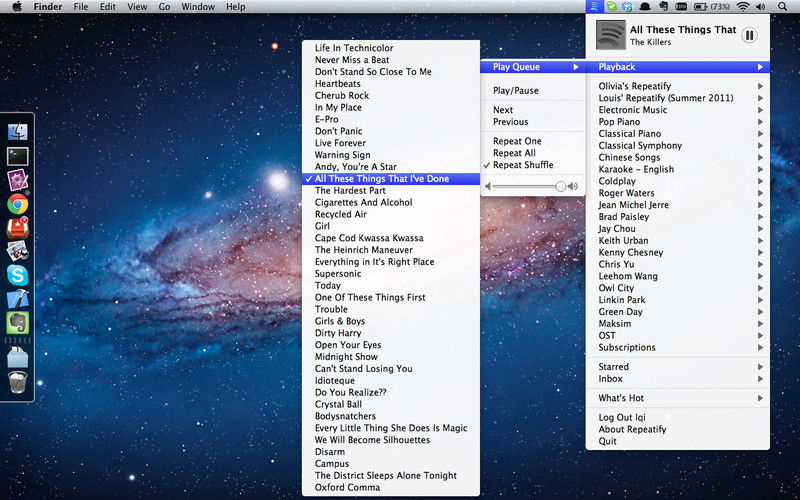
Task: Click the low-volume speaker icon beside the slider
Action: point(487,187)
